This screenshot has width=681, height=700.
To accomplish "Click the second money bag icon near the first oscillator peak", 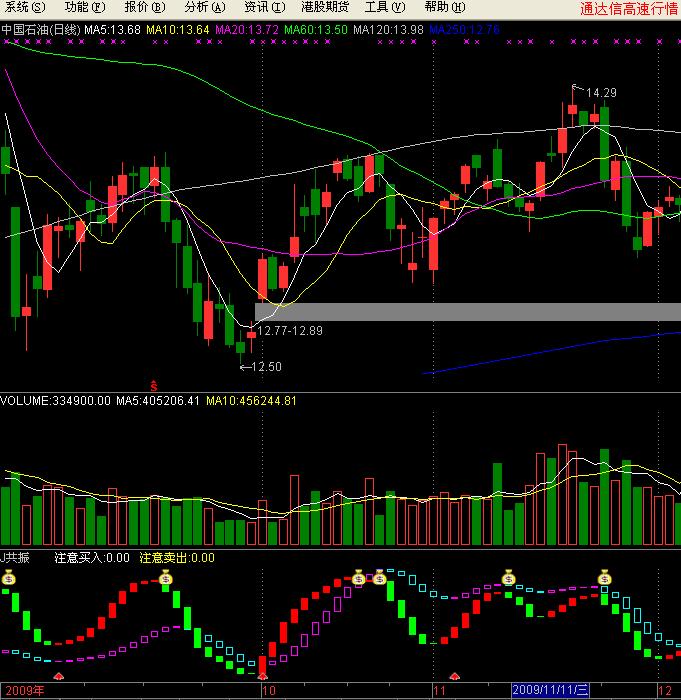I will coord(165,577).
